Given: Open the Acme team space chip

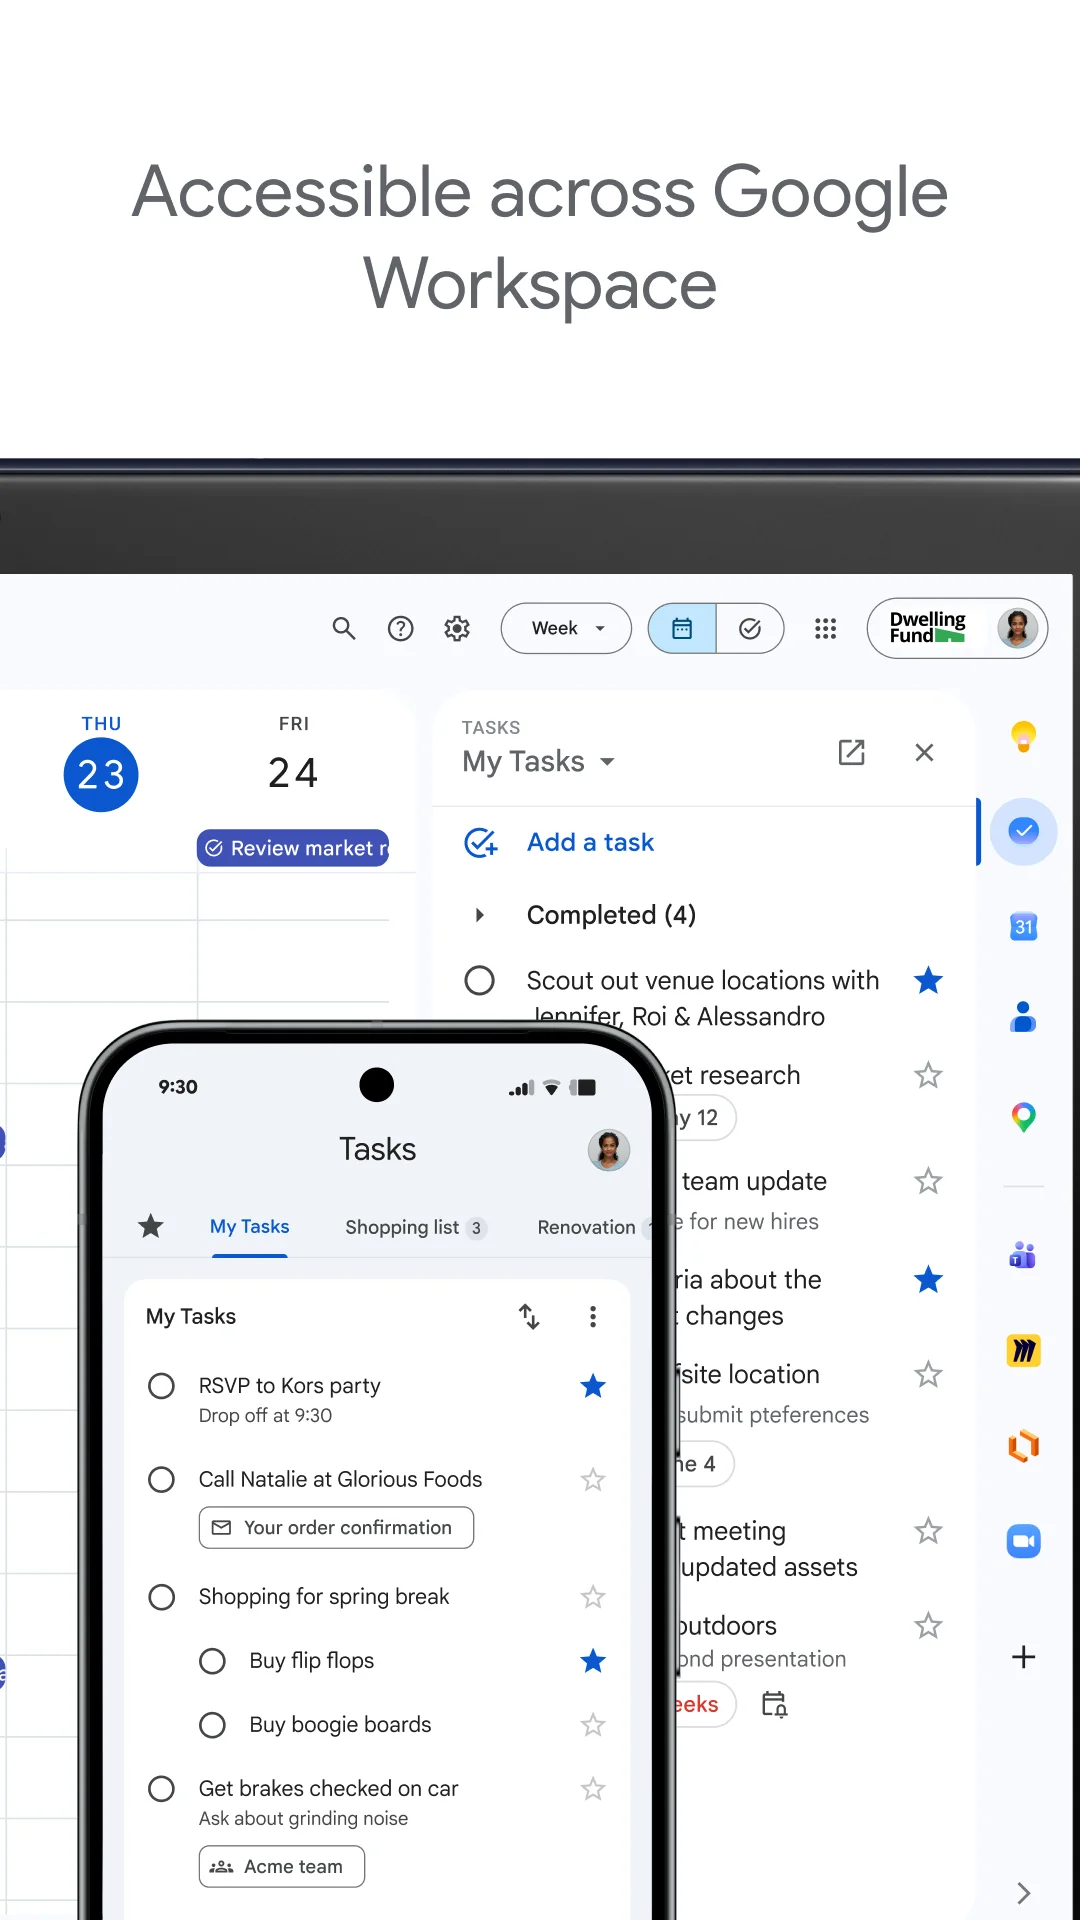Looking at the screenshot, I should click(x=281, y=1866).
